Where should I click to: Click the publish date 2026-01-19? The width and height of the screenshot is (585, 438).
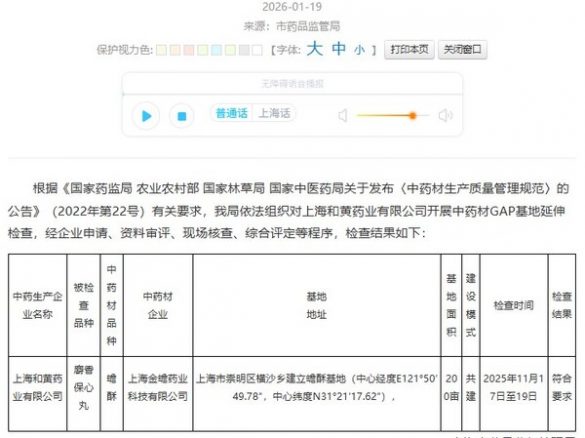click(292, 6)
